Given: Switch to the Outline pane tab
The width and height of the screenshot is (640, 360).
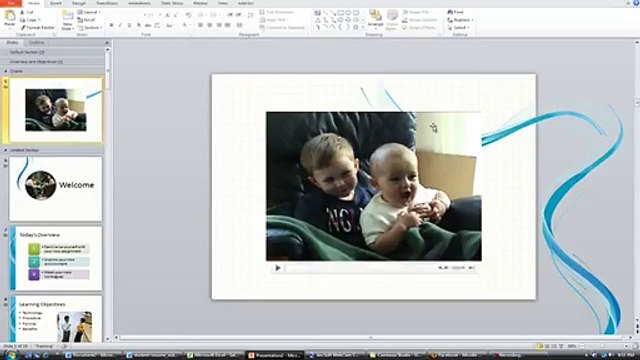Looking at the screenshot, I should click(x=36, y=42).
